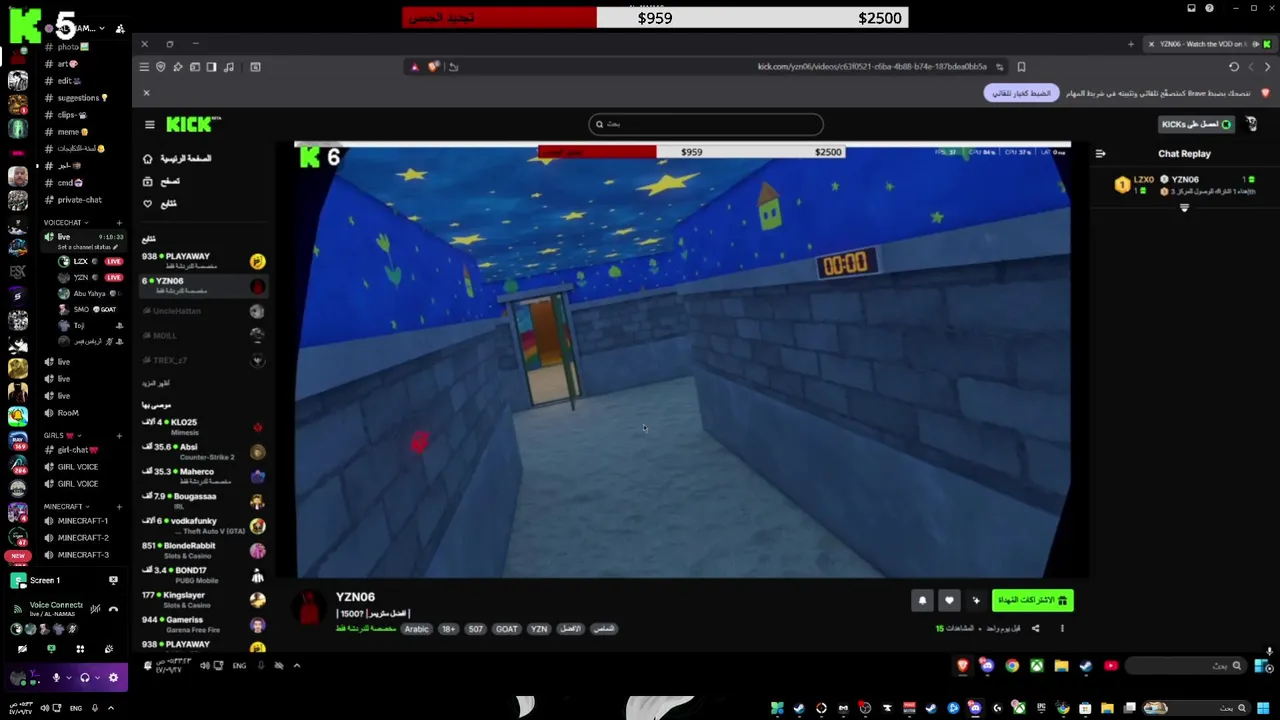Open recommended channel vodkafunky
This screenshot has height=720, width=1280.
click(x=204, y=525)
